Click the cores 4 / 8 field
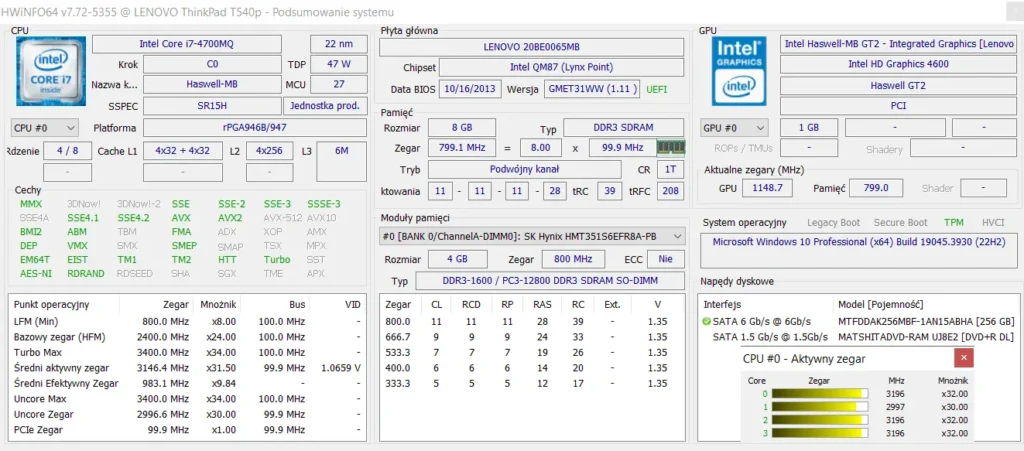Viewport: 1024px width, 451px height. pos(67,151)
